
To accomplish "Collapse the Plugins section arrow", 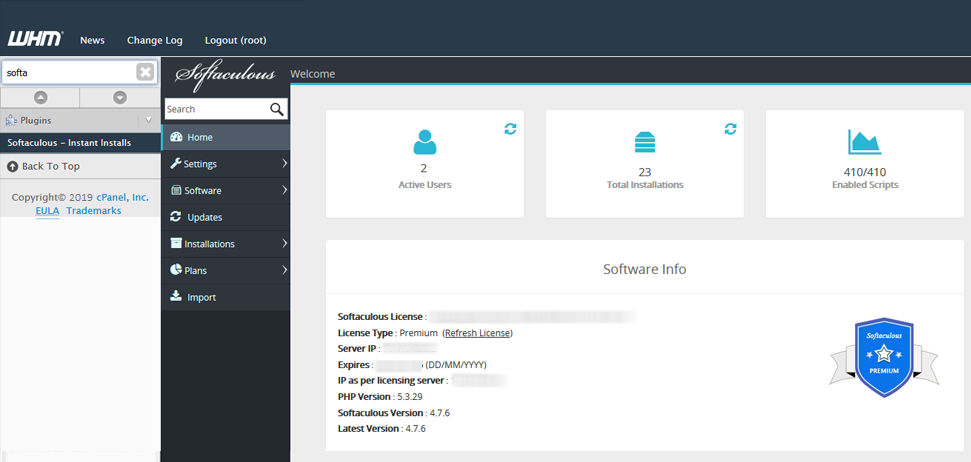I will point(148,120).
